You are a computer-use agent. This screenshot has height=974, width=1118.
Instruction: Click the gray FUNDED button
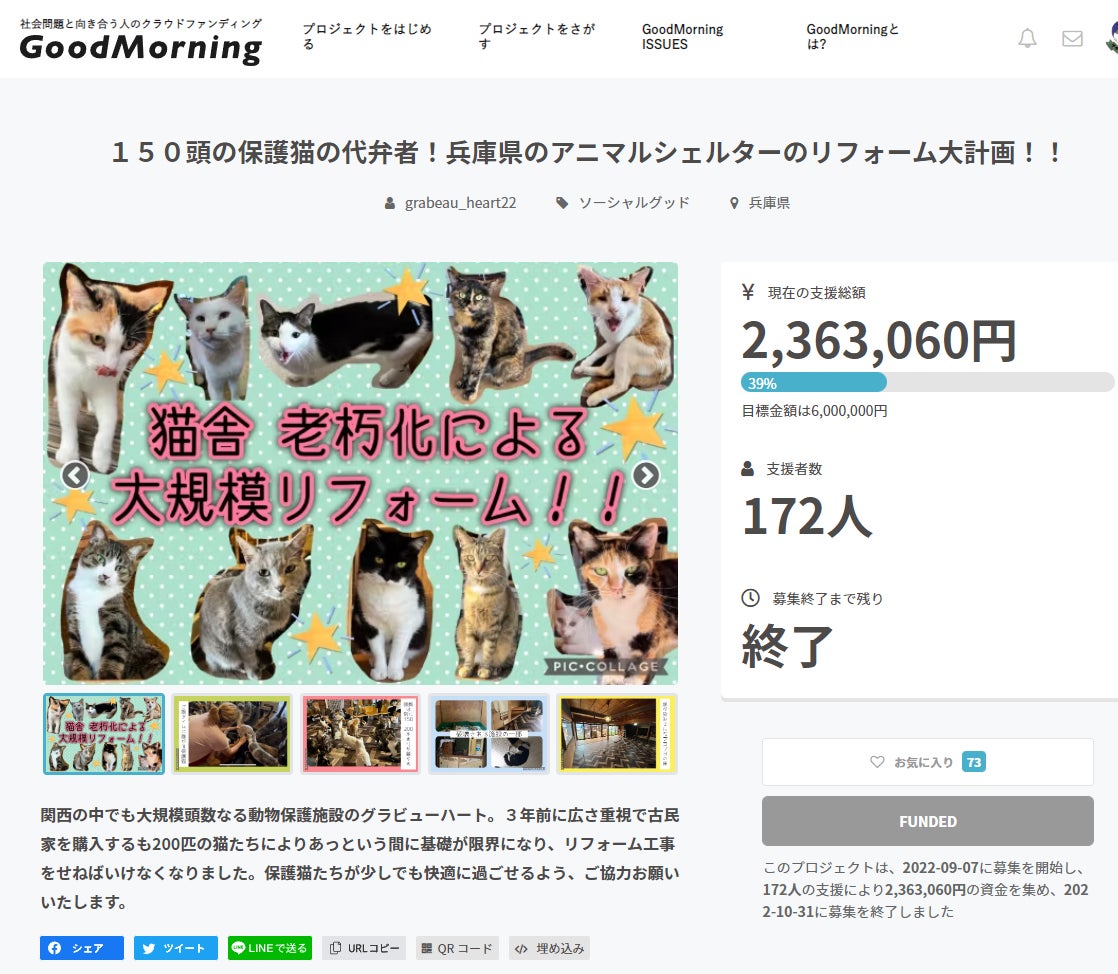click(x=928, y=821)
